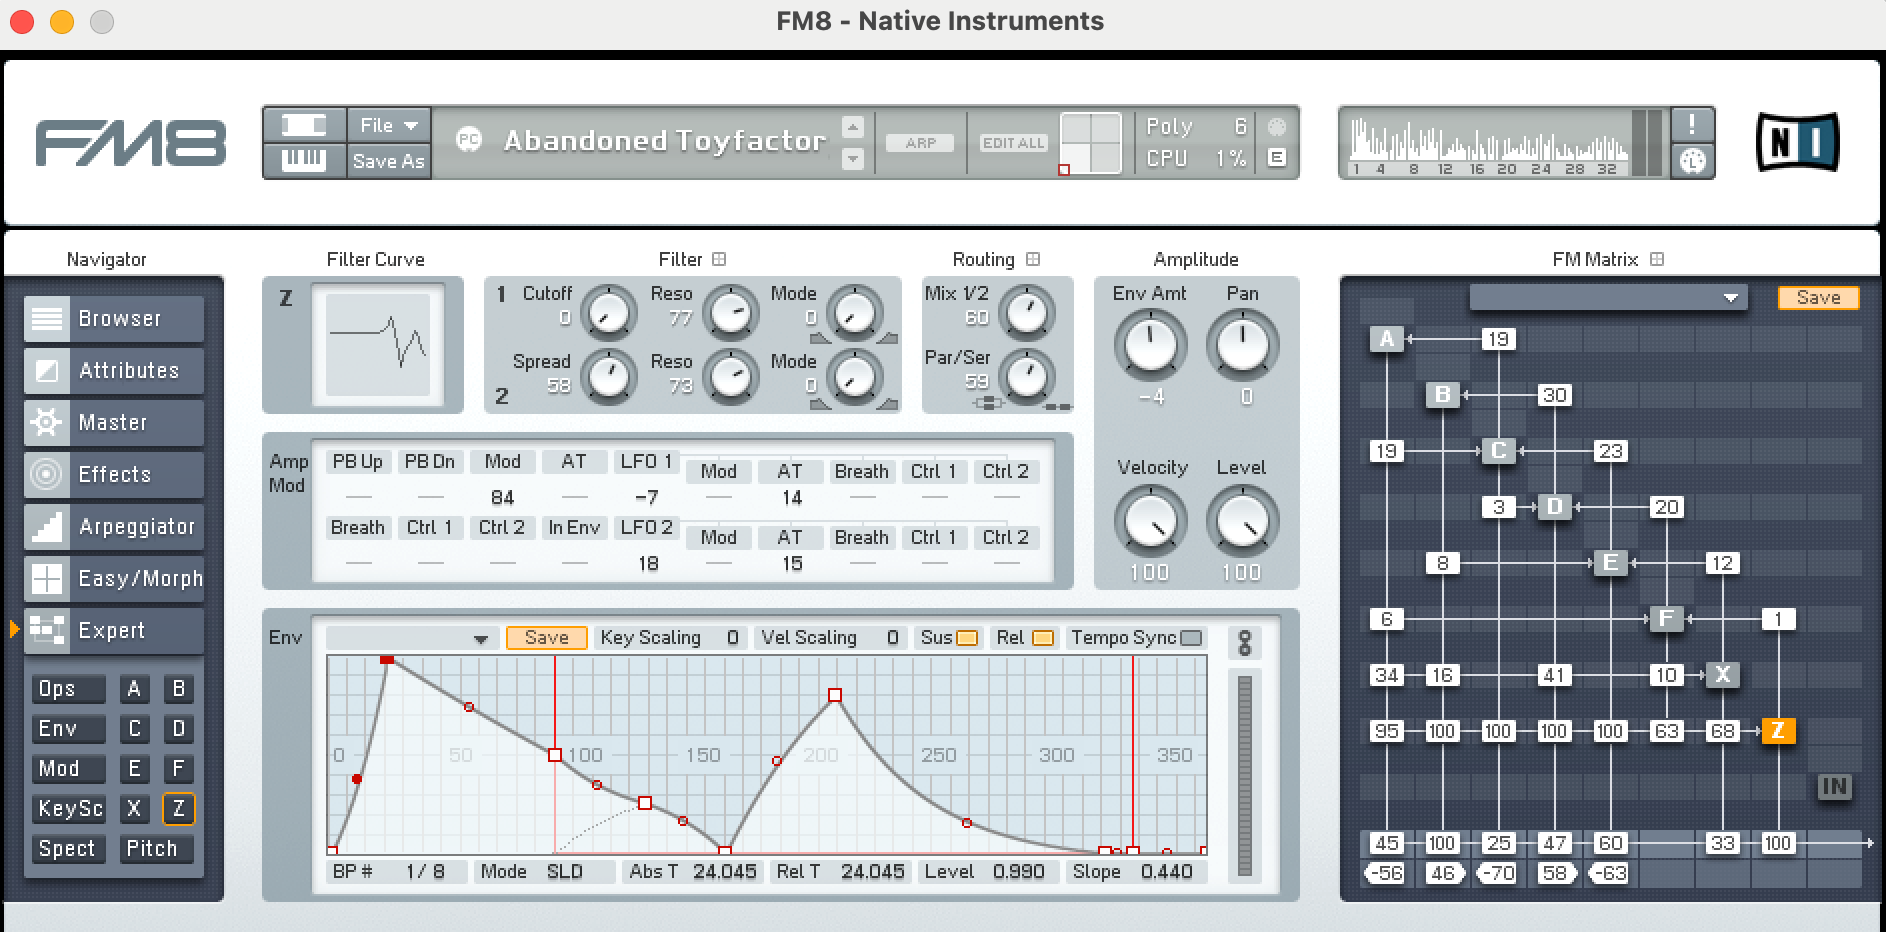Click the Poly voices value

click(1240, 127)
